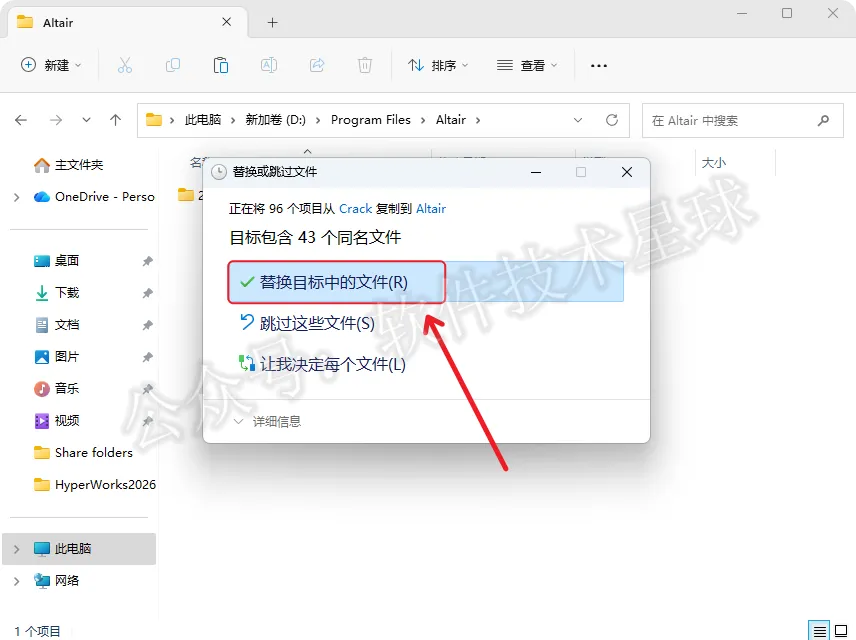Close the 替换或跳过文件 dialog
The image size is (856, 640).
coord(627,172)
